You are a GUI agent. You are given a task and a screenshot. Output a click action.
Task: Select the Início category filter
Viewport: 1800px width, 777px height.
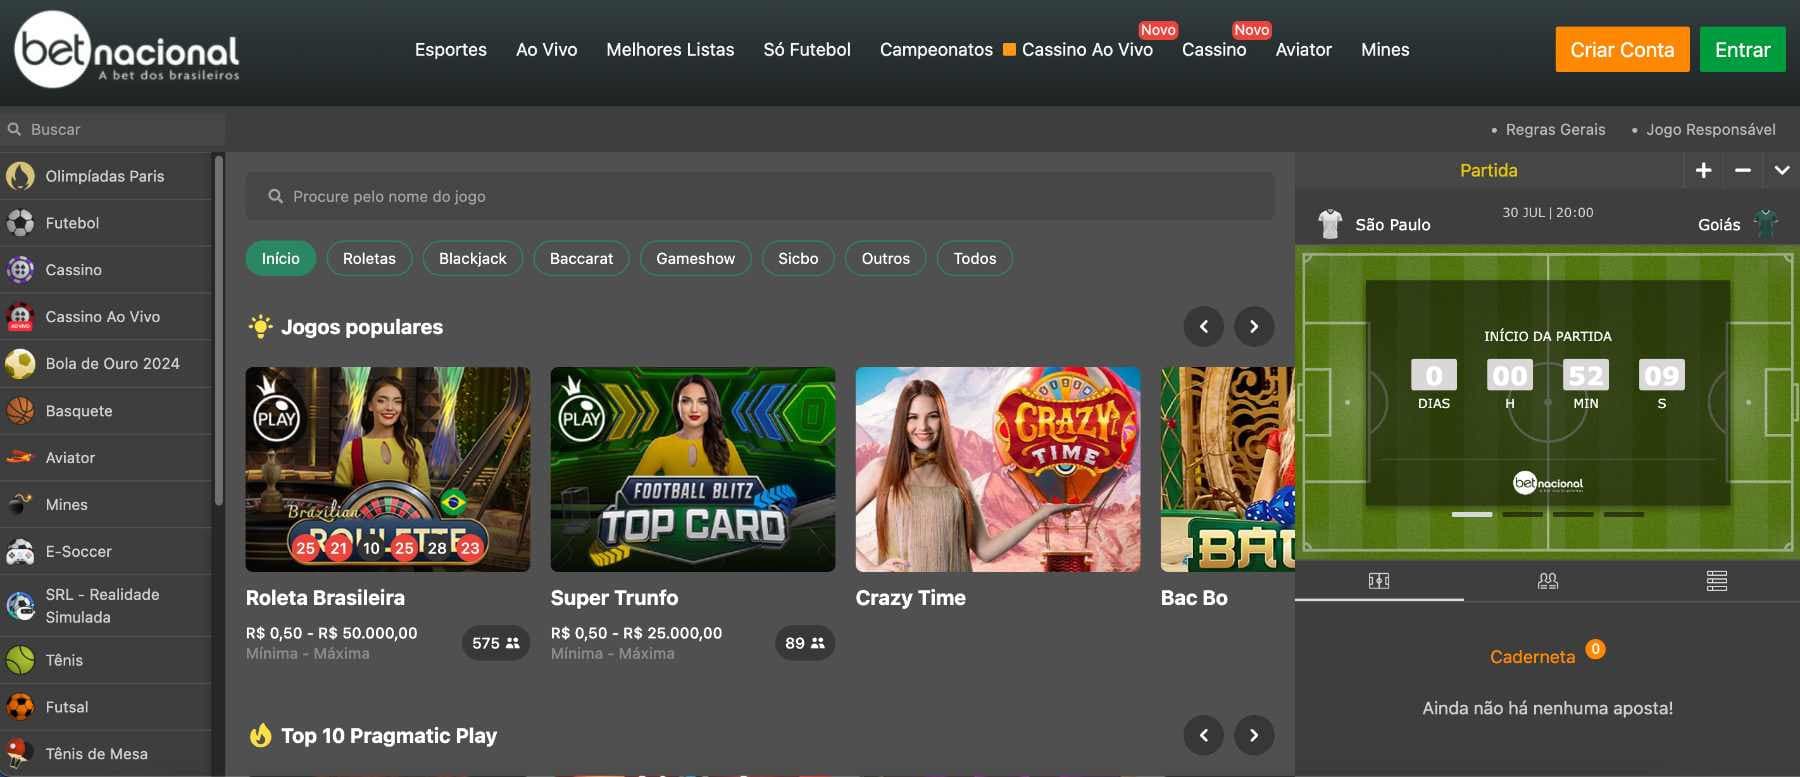pos(281,258)
